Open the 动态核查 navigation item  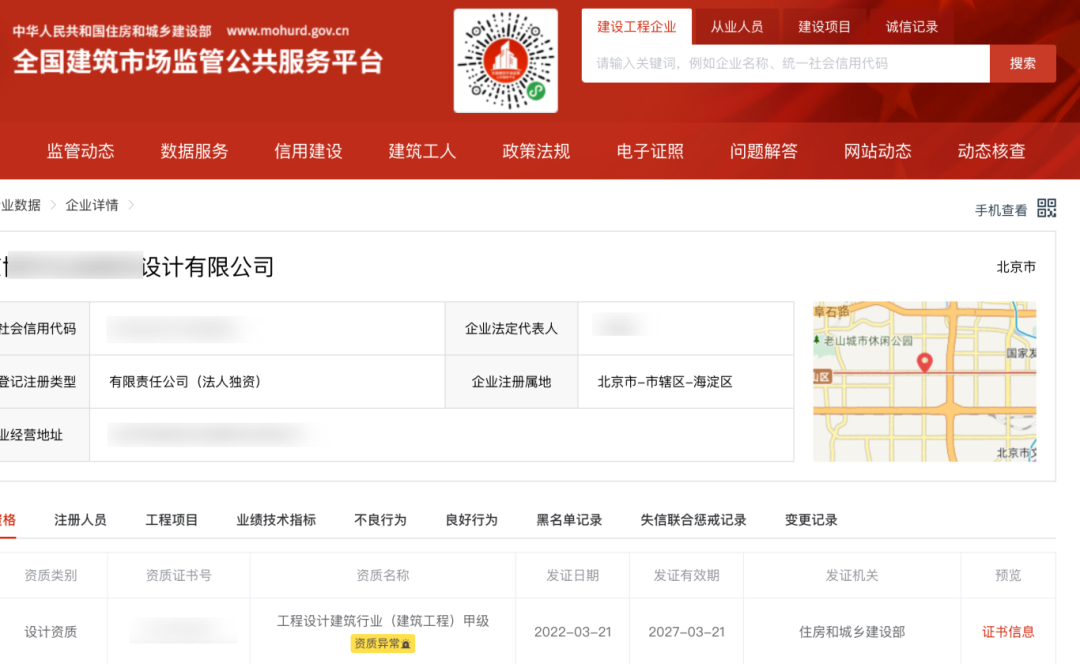990,151
